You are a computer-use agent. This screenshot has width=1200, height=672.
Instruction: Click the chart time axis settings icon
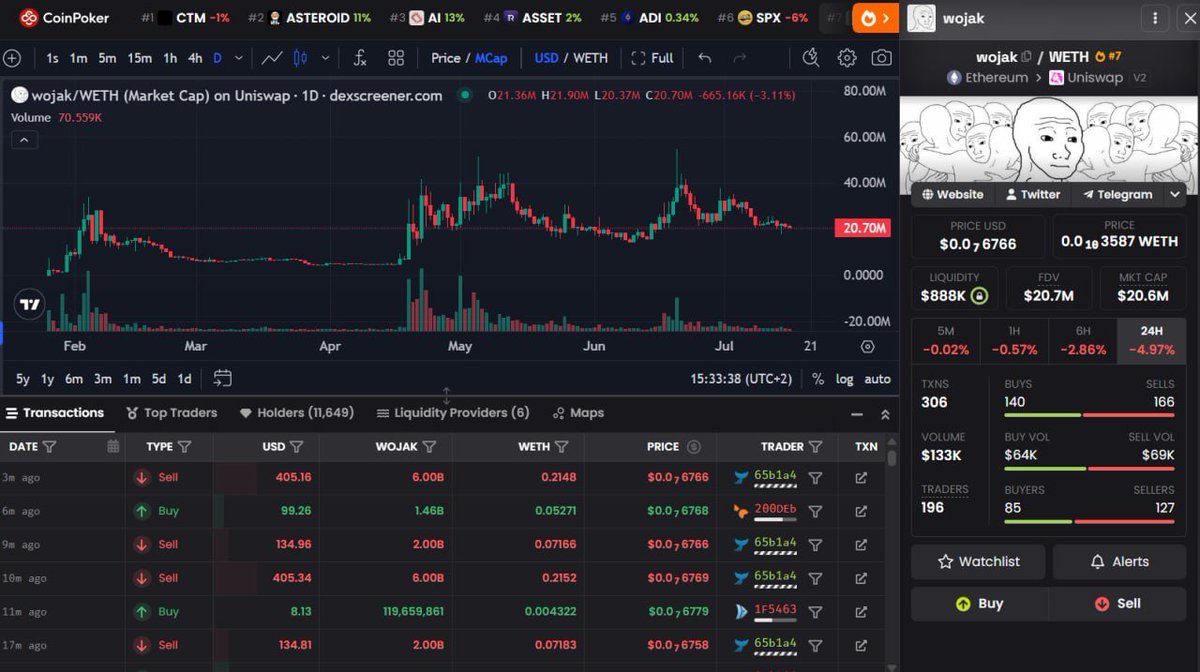point(867,346)
